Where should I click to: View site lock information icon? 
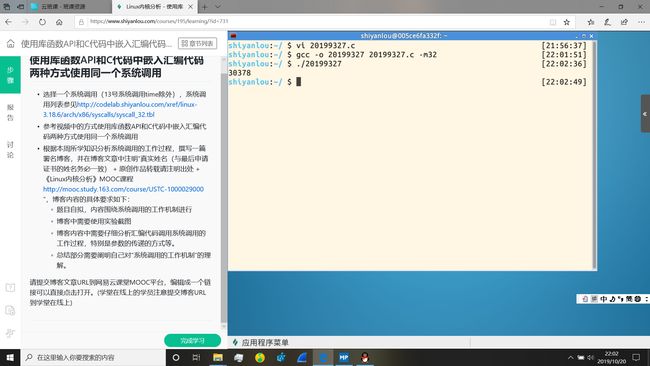[81, 22]
